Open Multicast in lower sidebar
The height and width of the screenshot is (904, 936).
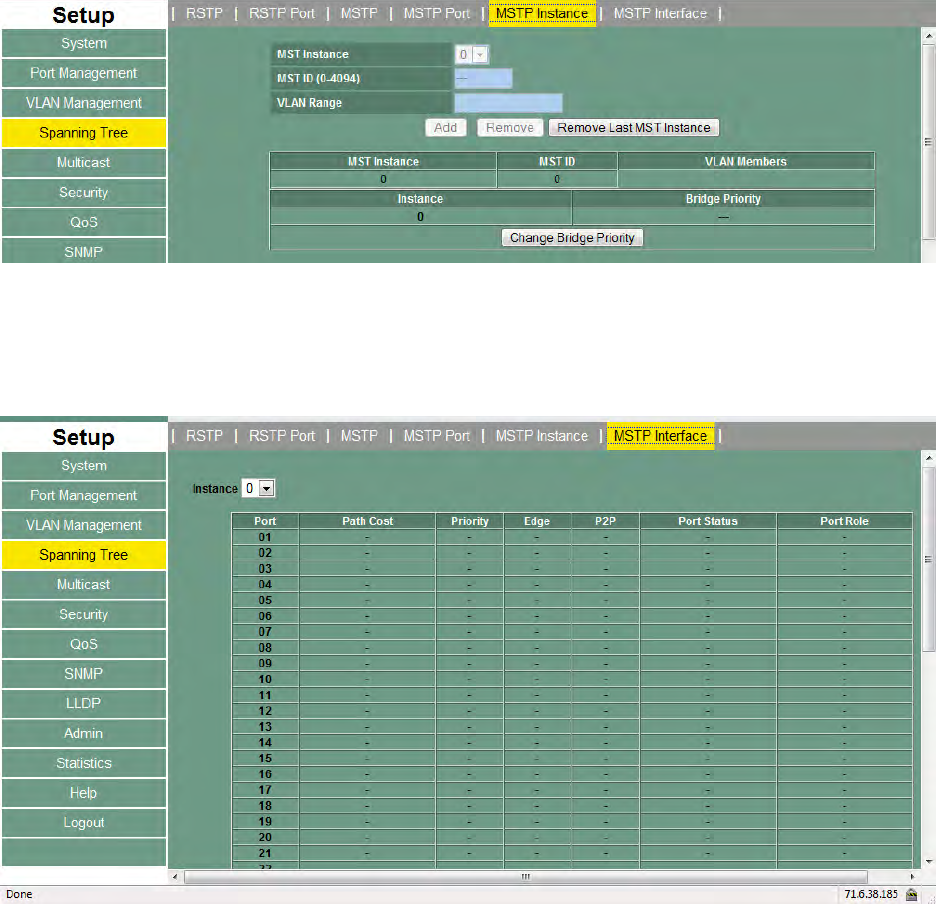(x=84, y=585)
